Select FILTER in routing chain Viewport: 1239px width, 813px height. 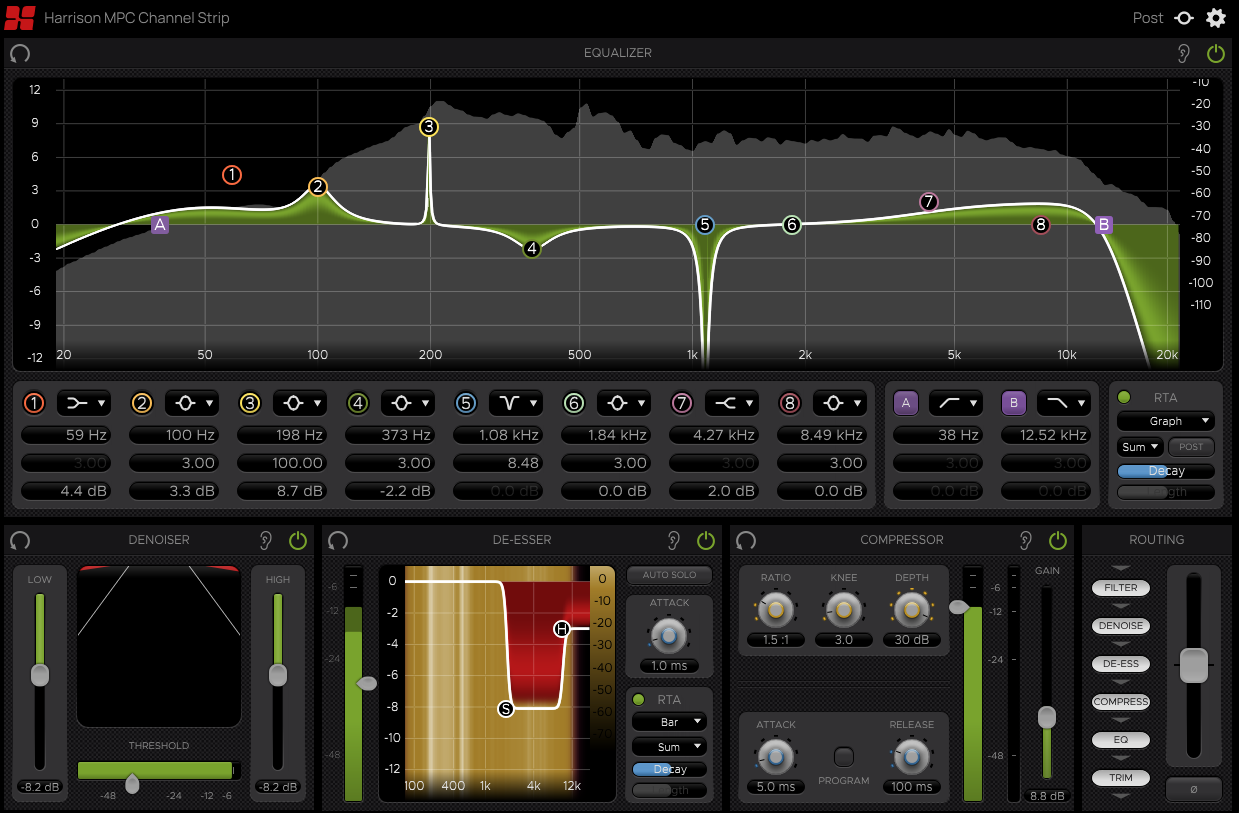pyautogui.click(x=1121, y=588)
